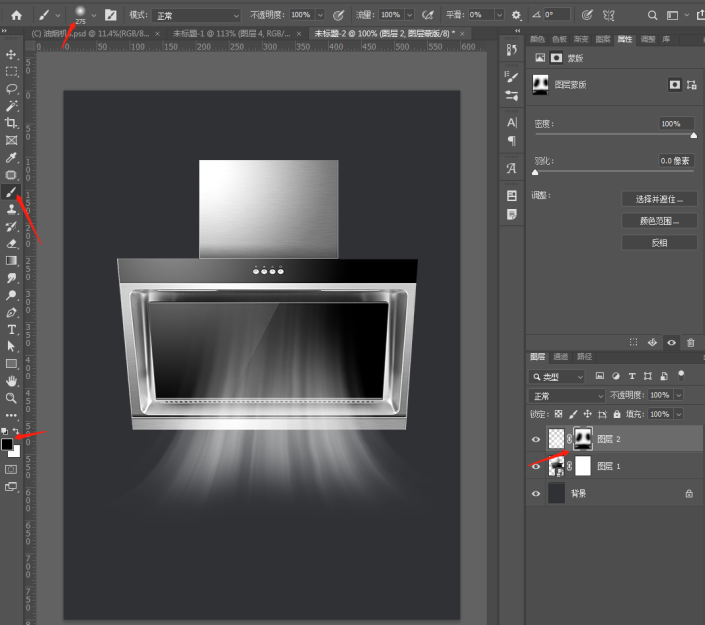Select the Eraser tool
The image size is (705, 625).
11,244
